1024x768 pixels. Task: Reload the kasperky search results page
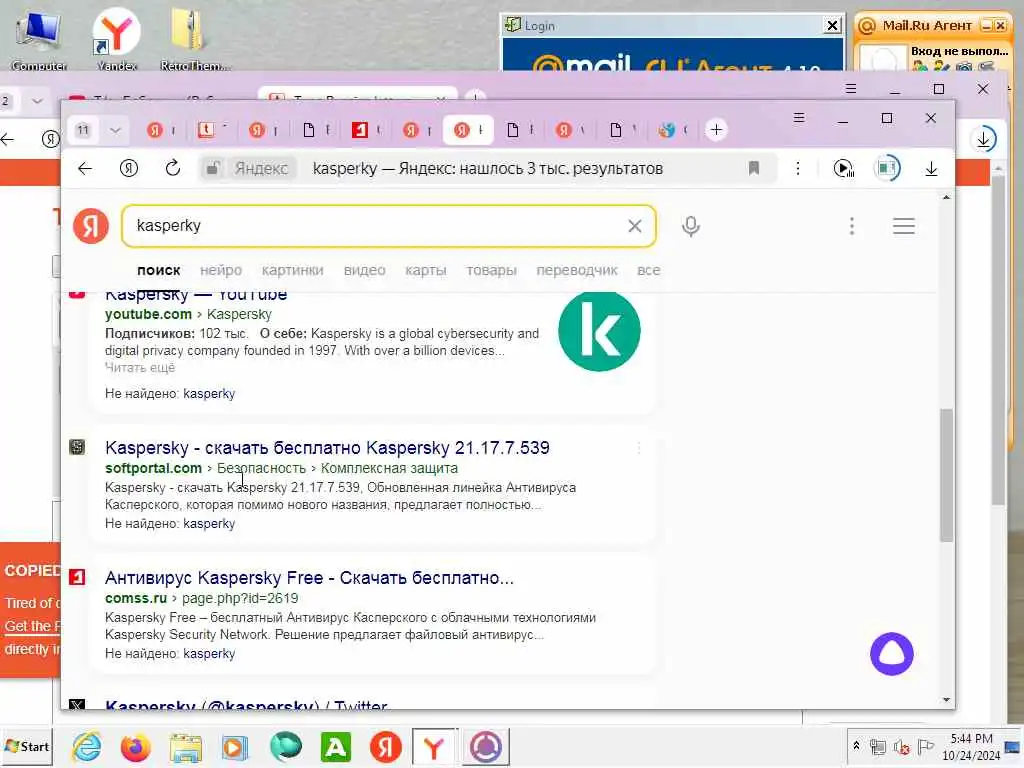(x=172, y=168)
